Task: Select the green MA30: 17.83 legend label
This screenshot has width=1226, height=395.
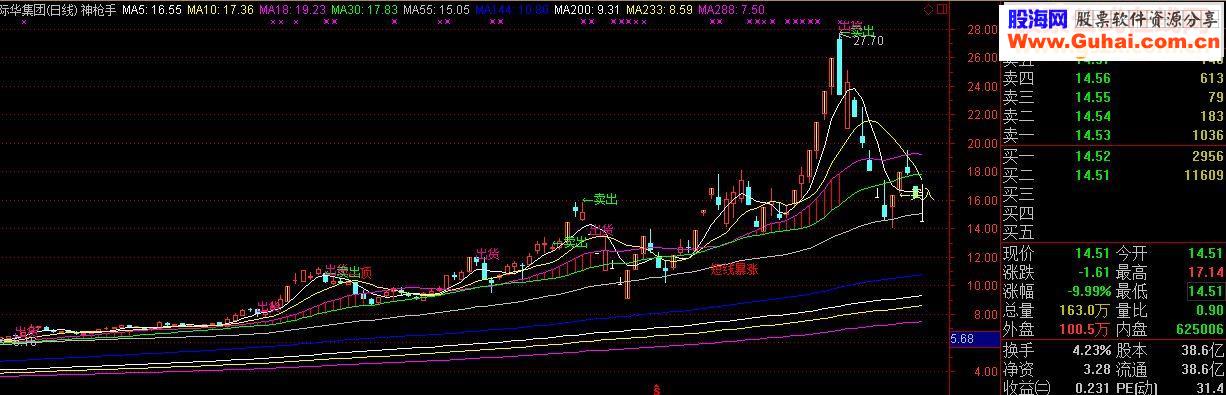Action: tap(365, 8)
